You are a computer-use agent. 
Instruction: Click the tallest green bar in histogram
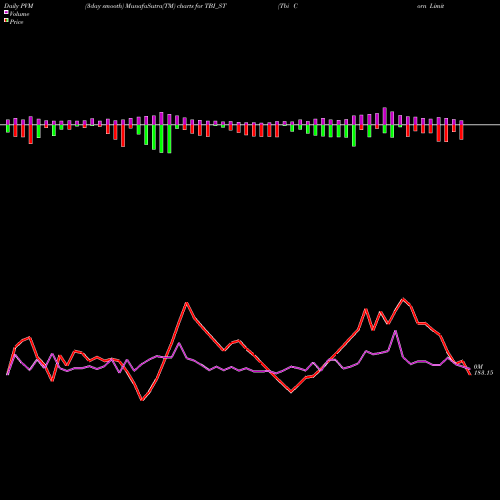(x=169, y=139)
